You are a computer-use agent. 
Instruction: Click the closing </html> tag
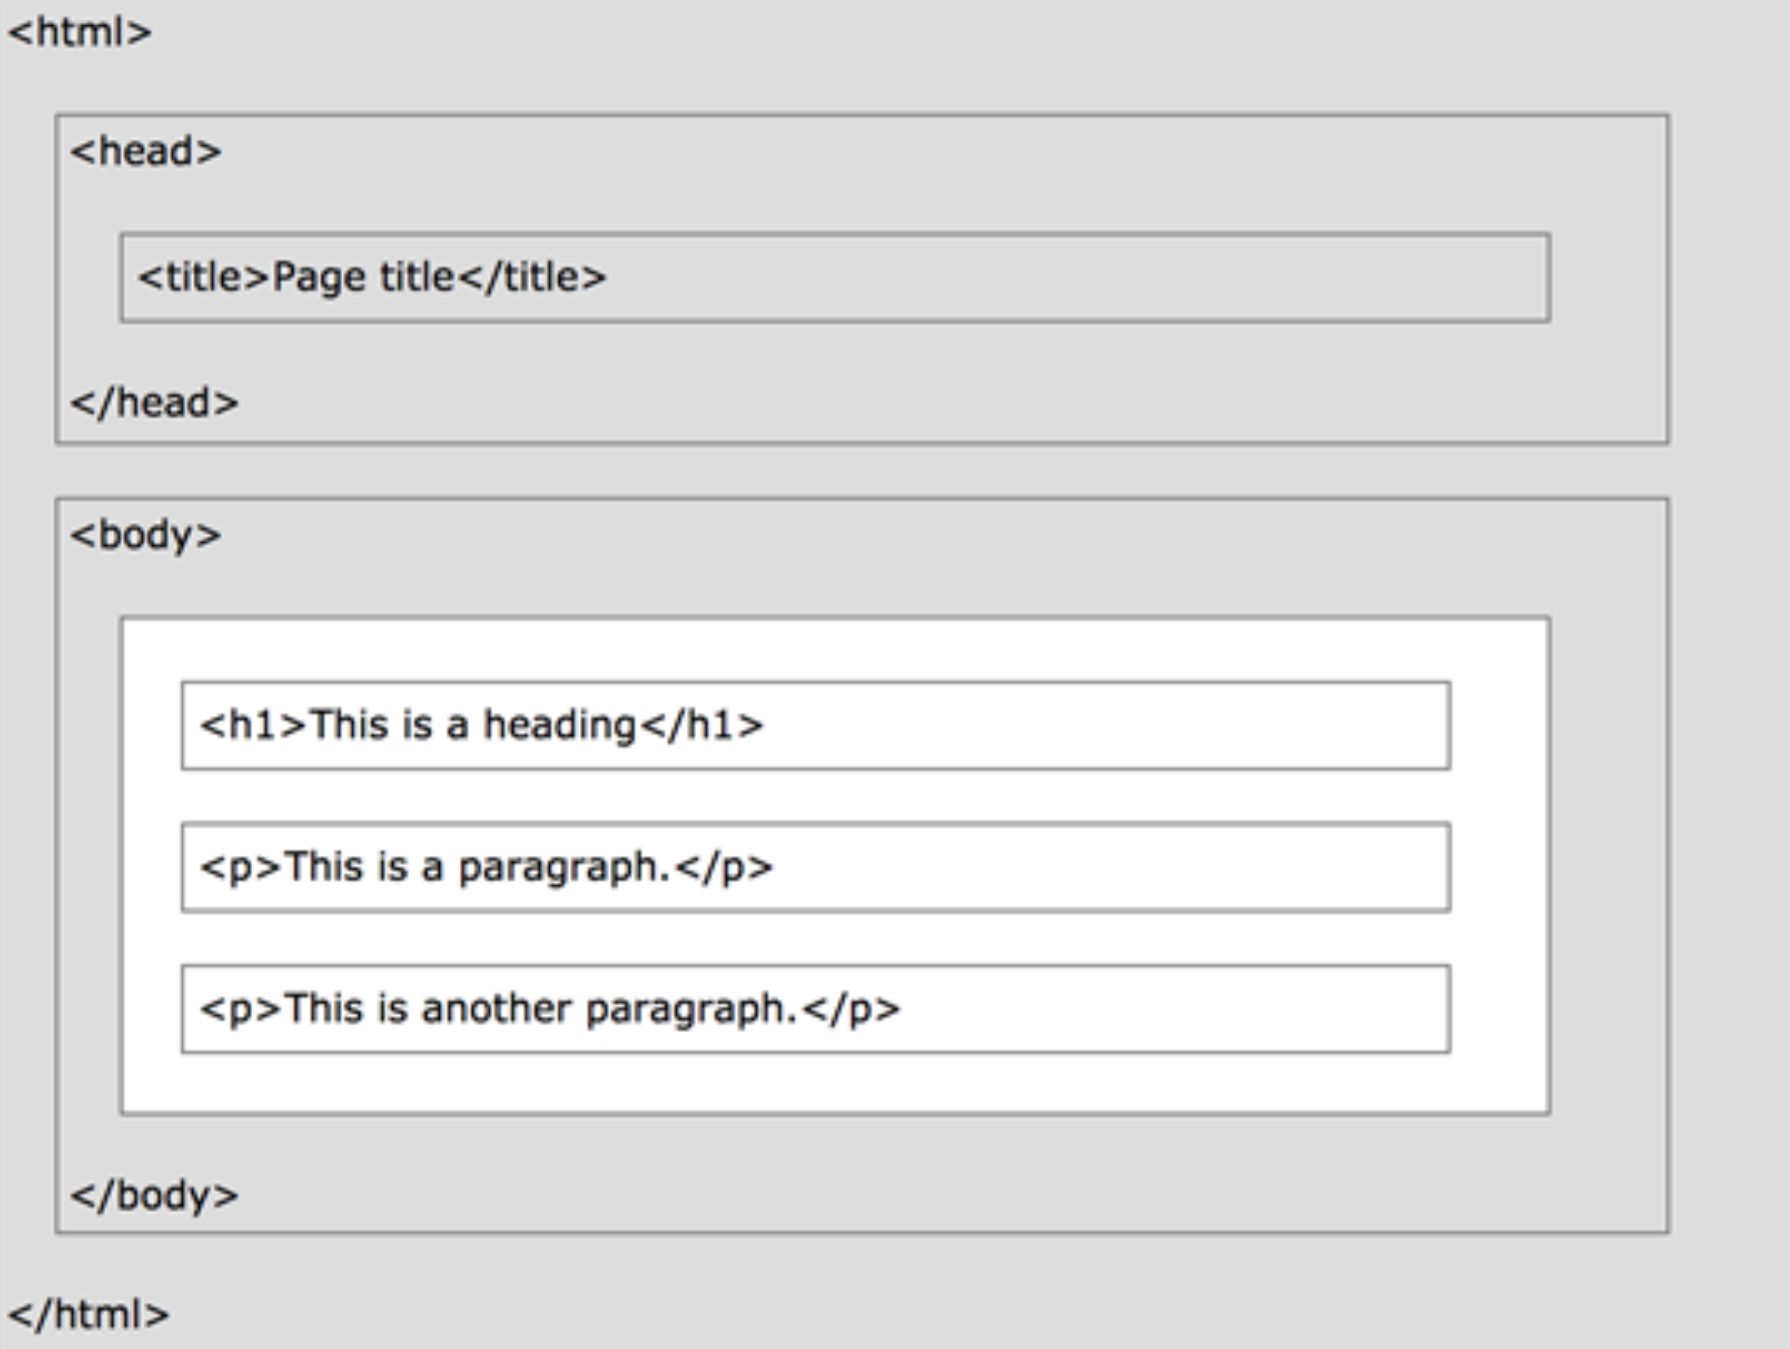(x=88, y=1314)
